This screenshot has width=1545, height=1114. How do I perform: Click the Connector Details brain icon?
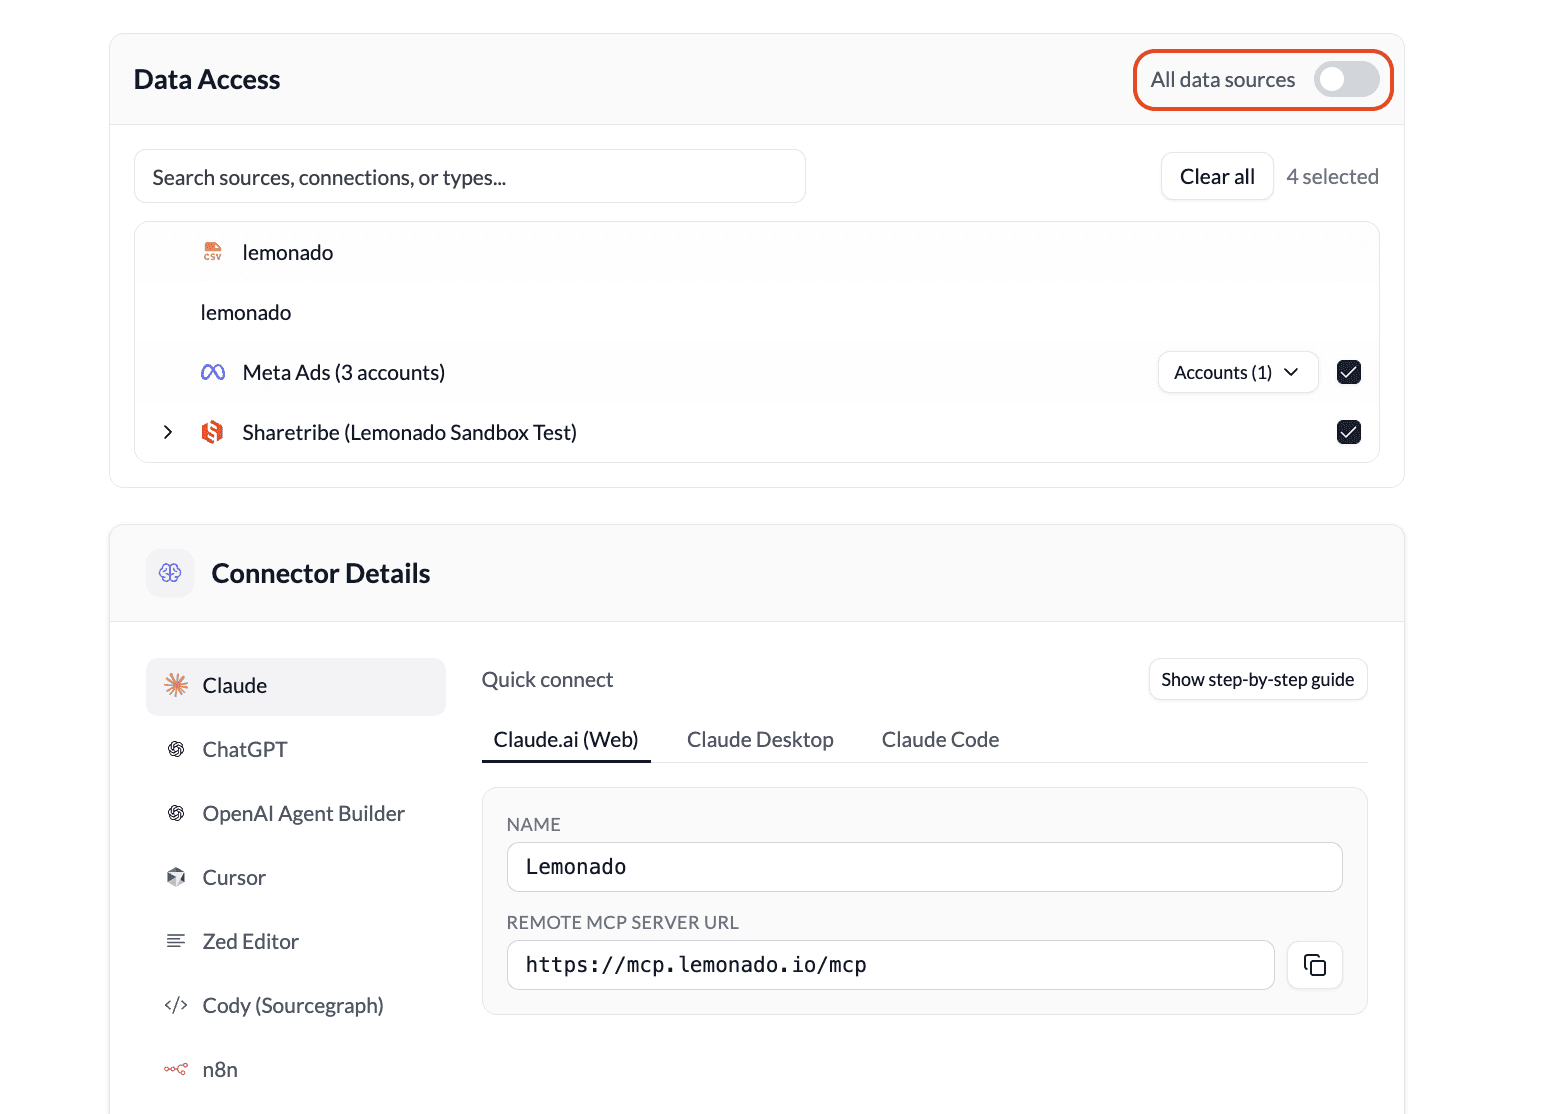[170, 573]
